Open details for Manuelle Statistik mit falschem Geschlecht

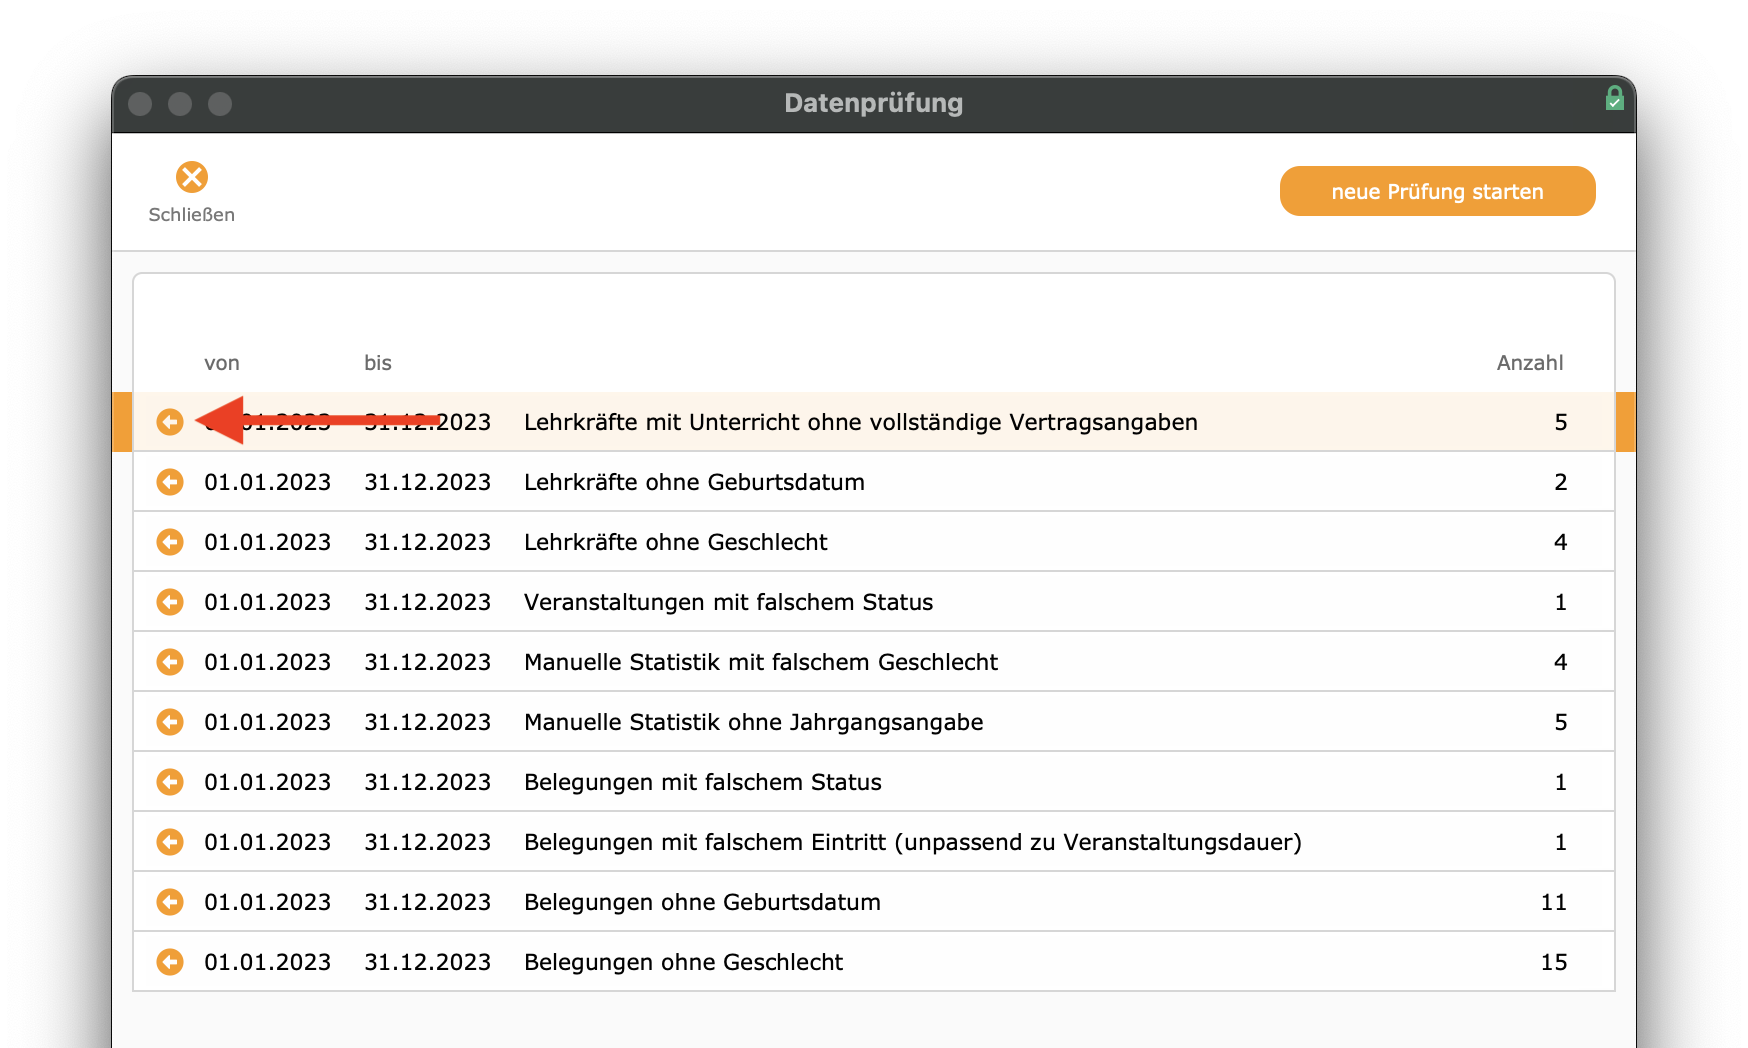170,662
